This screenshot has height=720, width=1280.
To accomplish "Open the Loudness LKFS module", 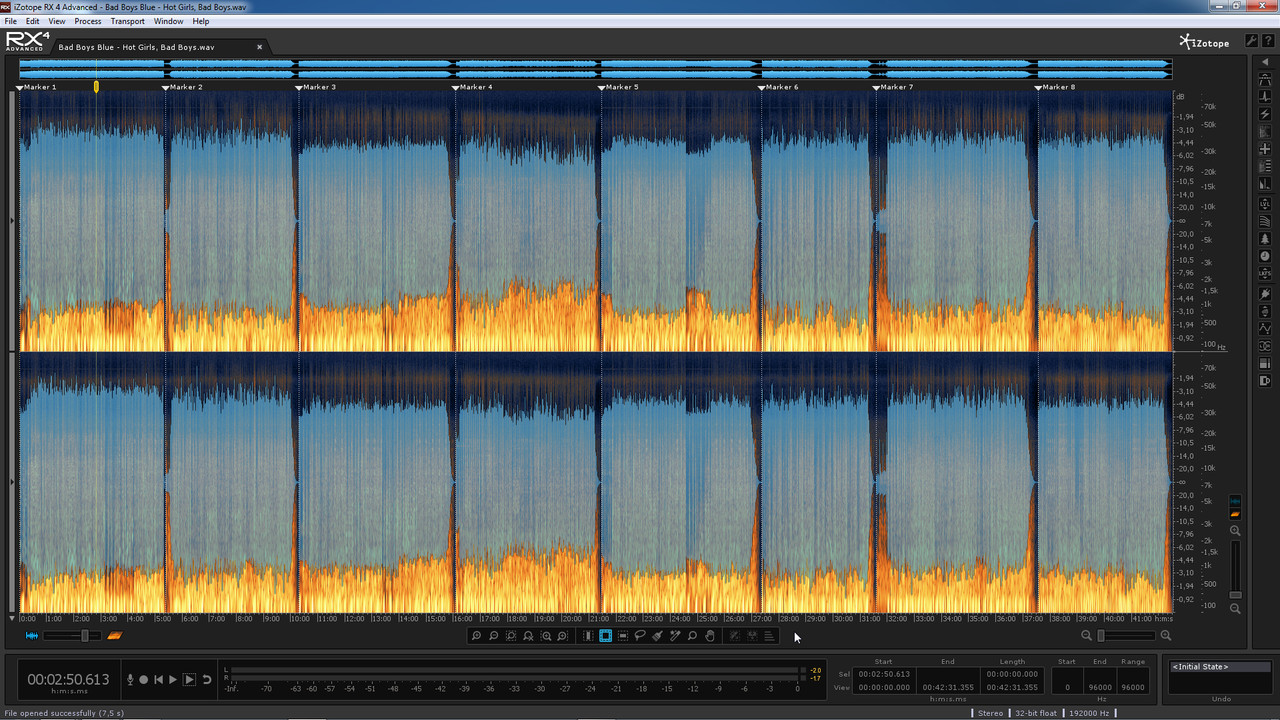I will [x=1265, y=274].
